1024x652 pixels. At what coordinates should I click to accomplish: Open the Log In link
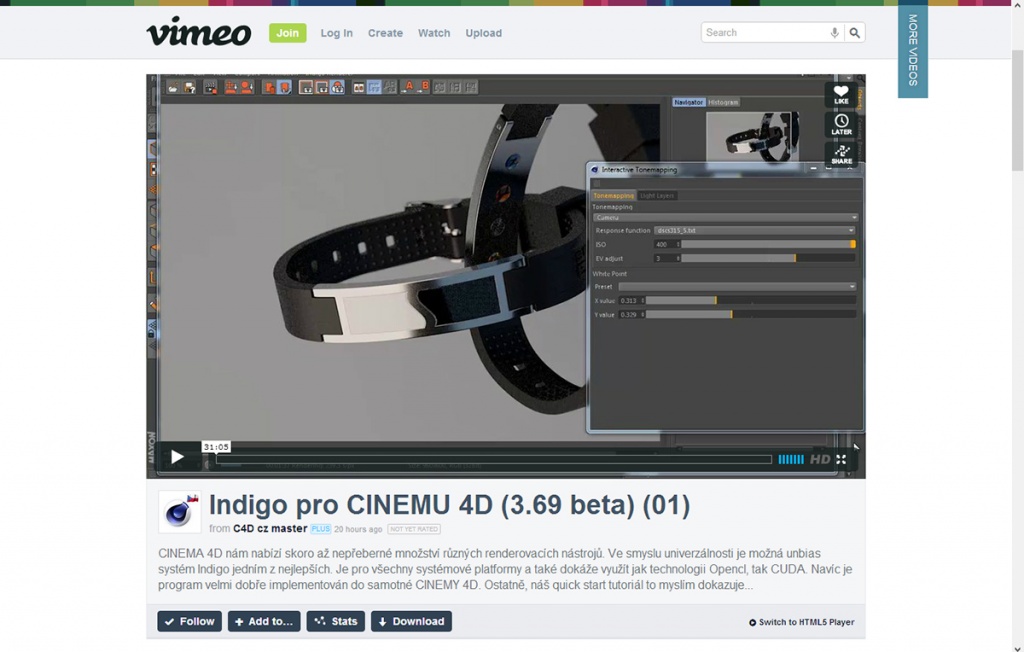(336, 33)
